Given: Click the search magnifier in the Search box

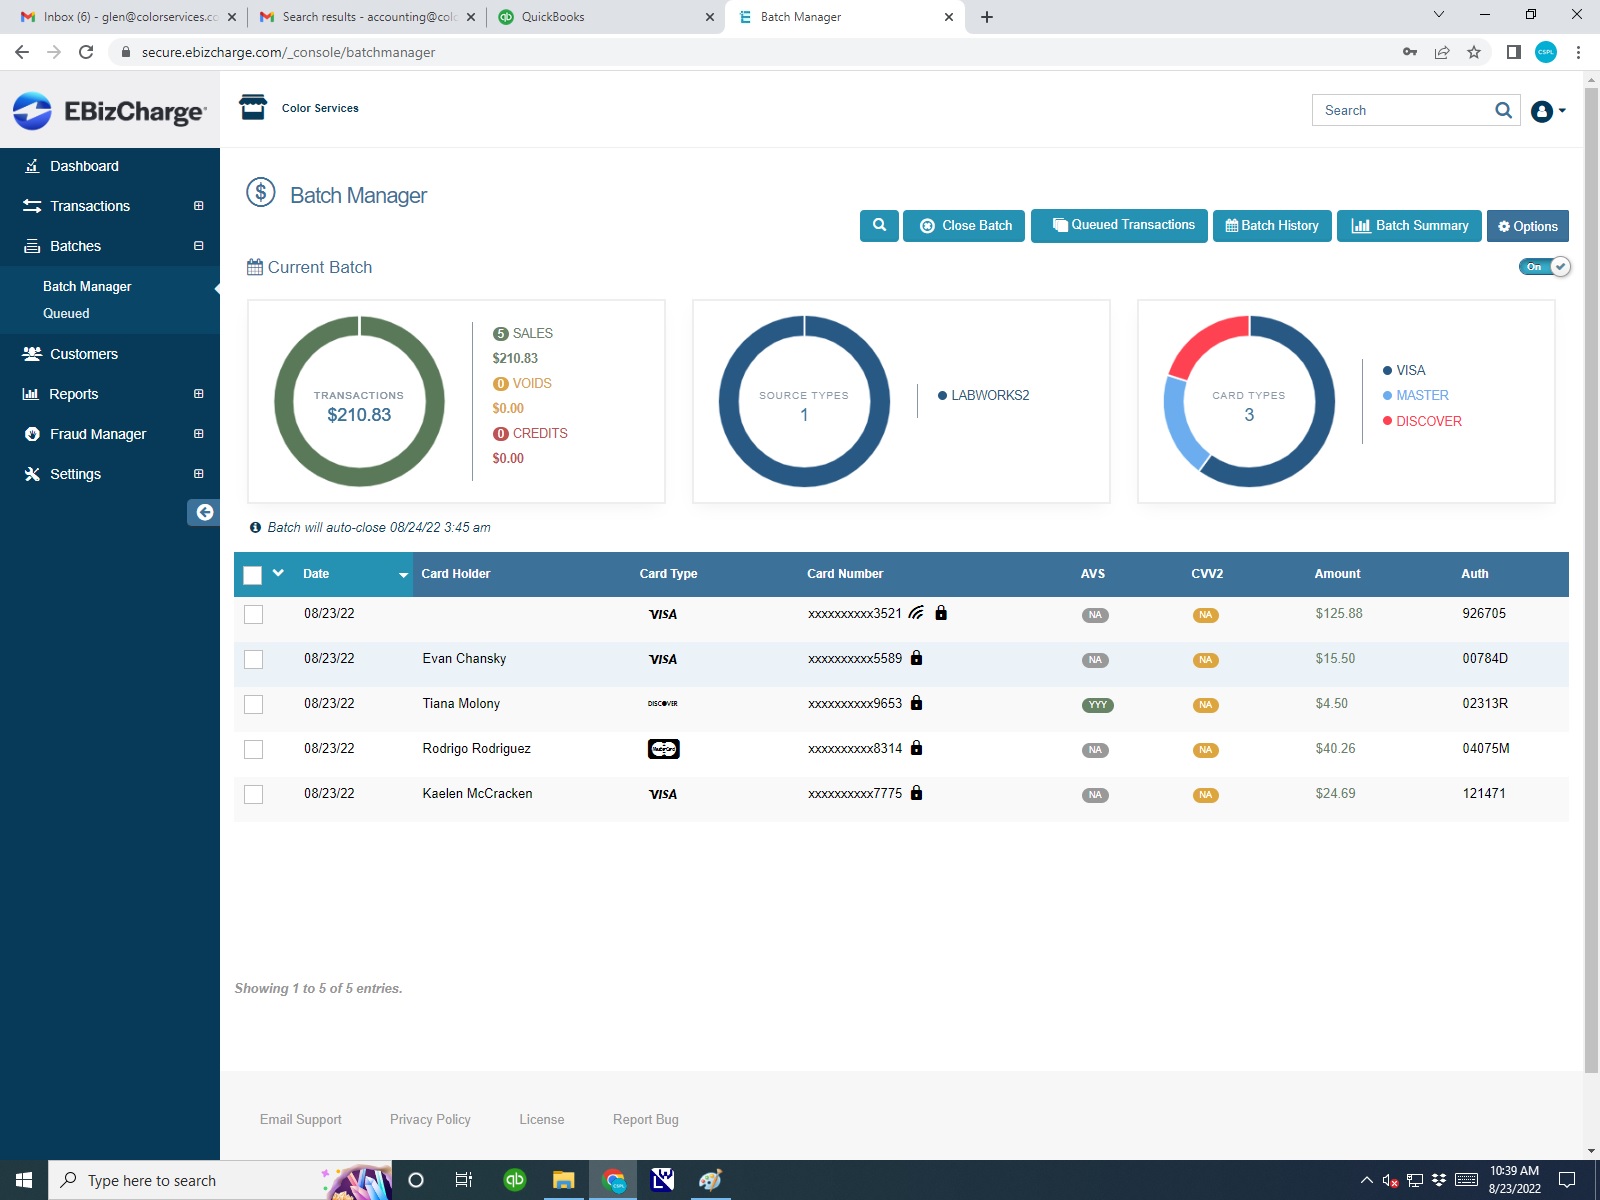Looking at the screenshot, I should click(1503, 110).
